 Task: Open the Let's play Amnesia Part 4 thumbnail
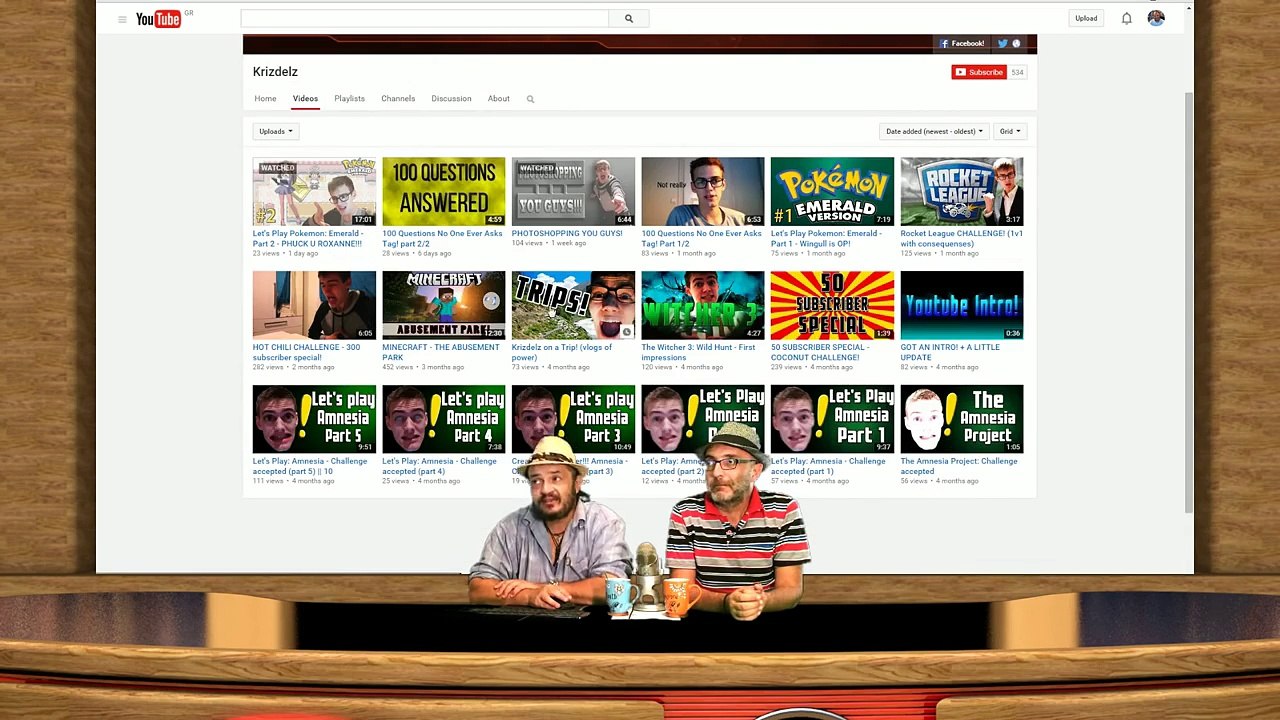pyautogui.click(x=444, y=419)
